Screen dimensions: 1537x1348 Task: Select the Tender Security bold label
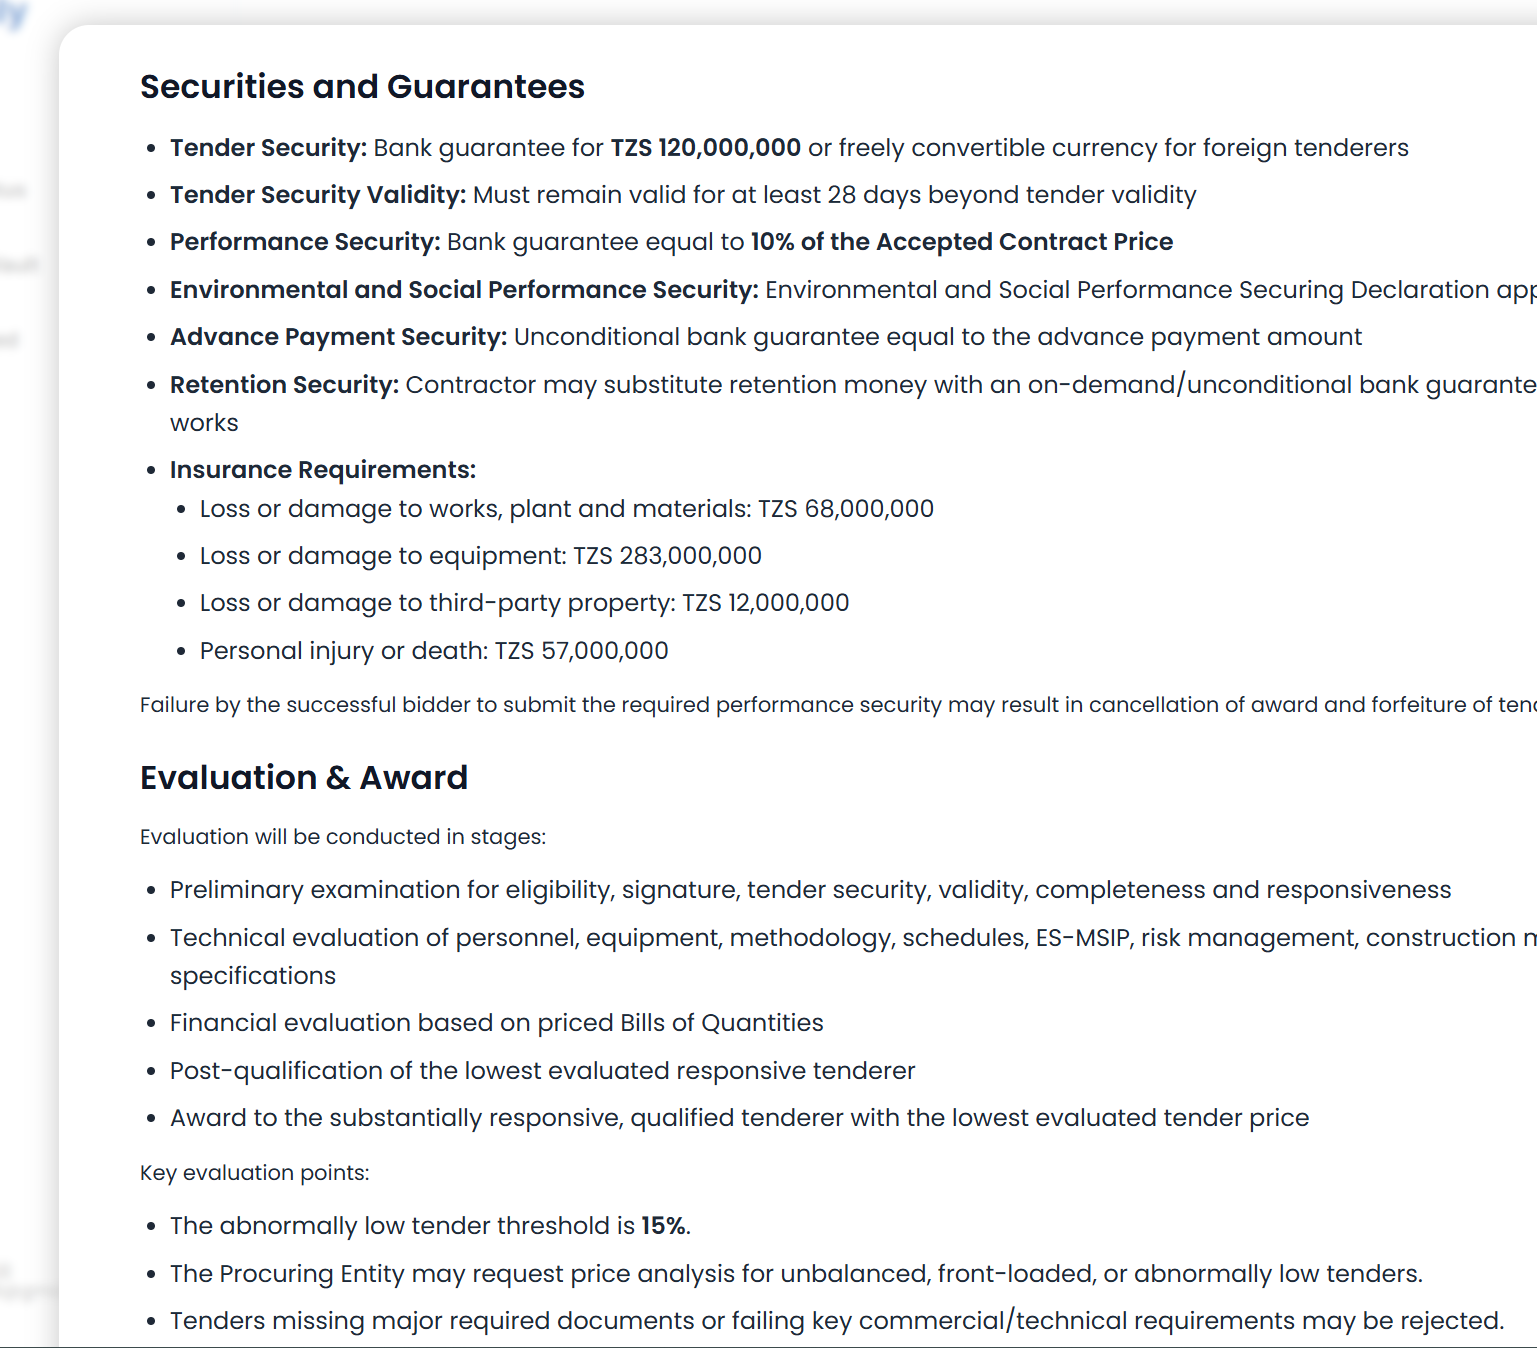coord(268,148)
